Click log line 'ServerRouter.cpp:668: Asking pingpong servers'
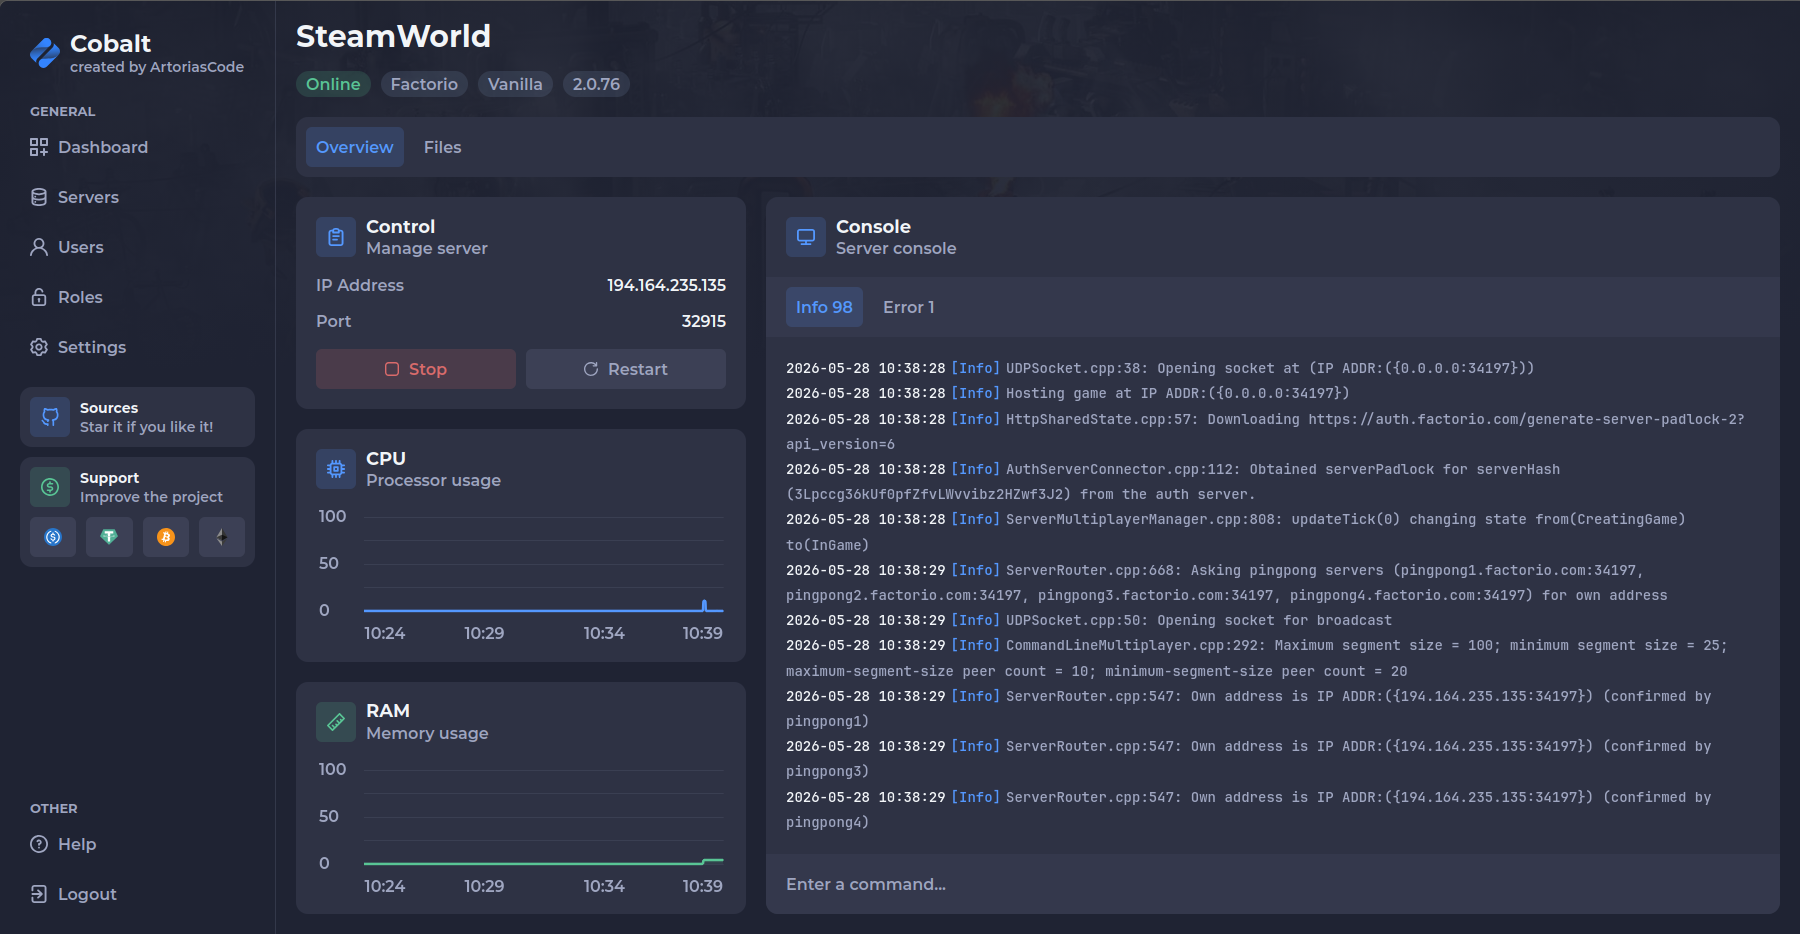1800x934 pixels. click(x=1227, y=582)
